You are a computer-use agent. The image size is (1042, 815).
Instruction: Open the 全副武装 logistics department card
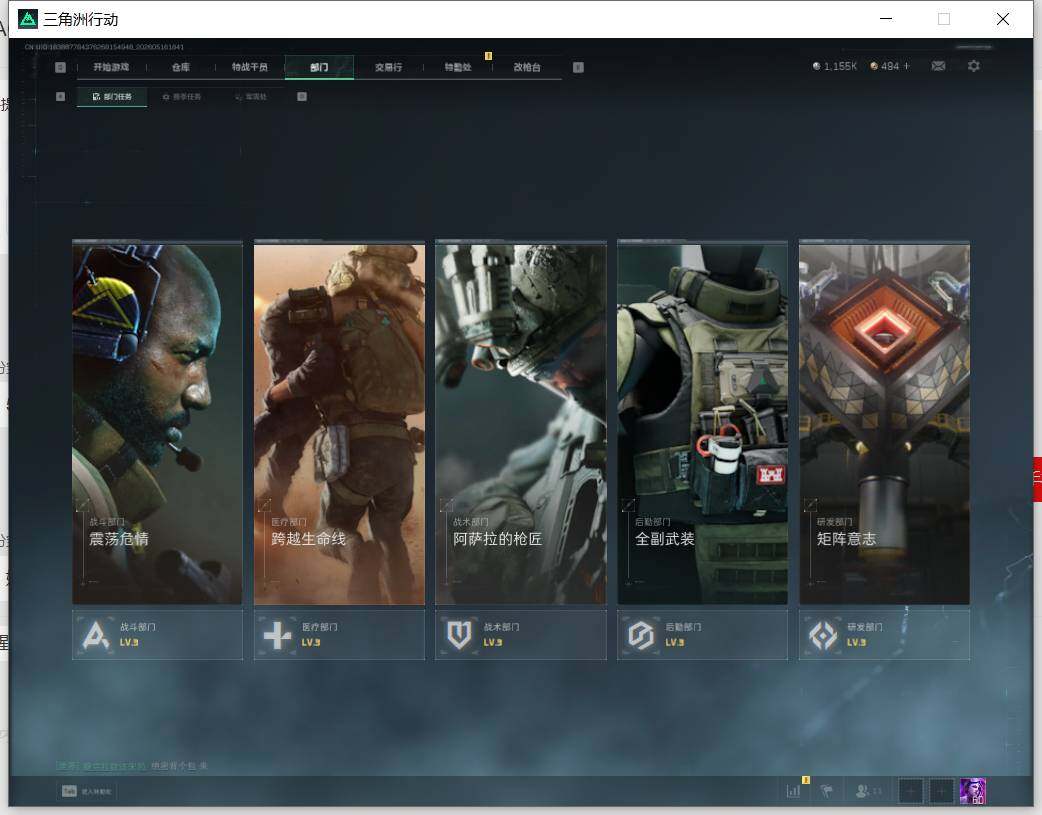(702, 423)
